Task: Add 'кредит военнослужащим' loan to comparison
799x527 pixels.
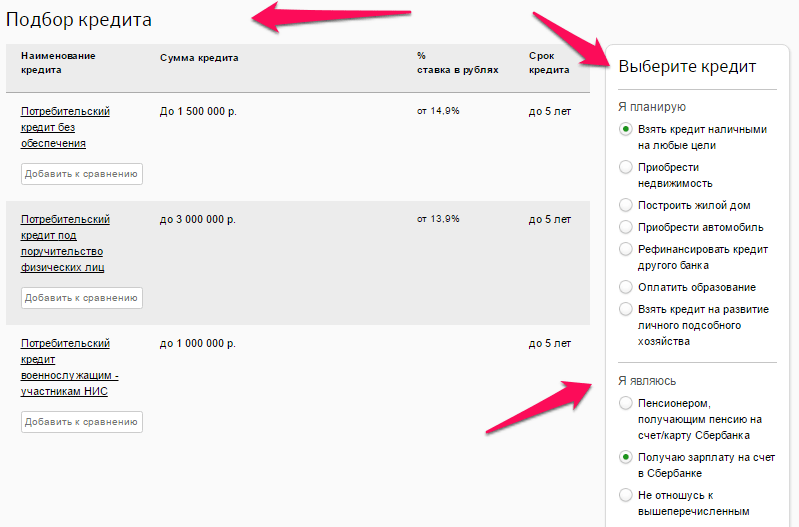Action: pyautogui.click(x=81, y=422)
